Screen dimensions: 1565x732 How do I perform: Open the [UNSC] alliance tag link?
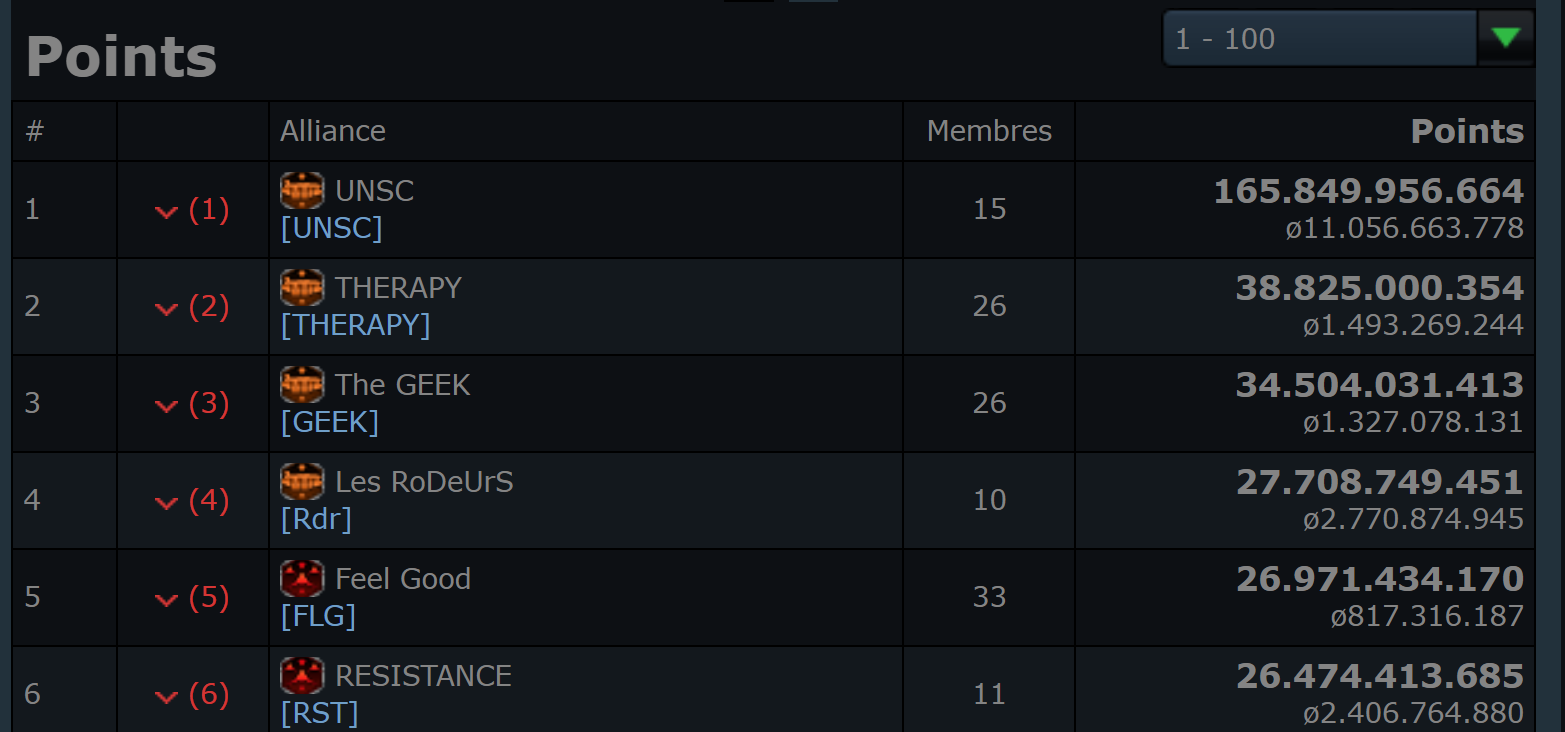(331, 228)
